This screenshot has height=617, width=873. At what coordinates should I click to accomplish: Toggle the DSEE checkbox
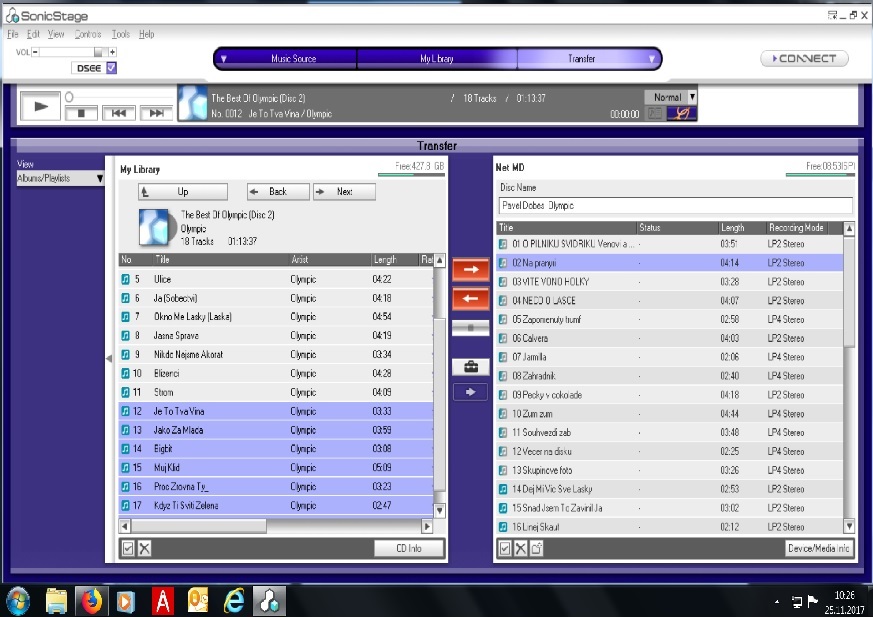pyautogui.click(x=111, y=68)
